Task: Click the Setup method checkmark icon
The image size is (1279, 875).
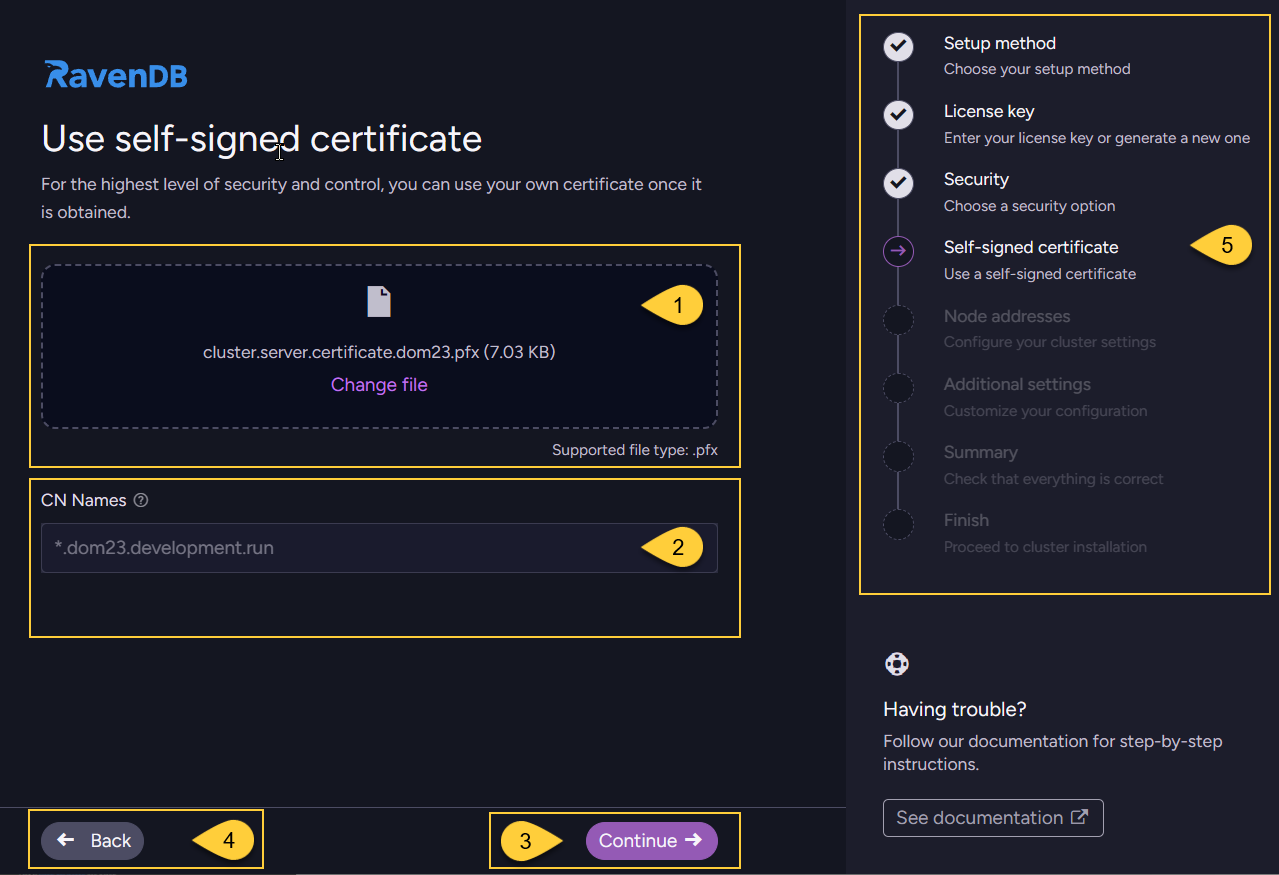Action: [x=897, y=47]
